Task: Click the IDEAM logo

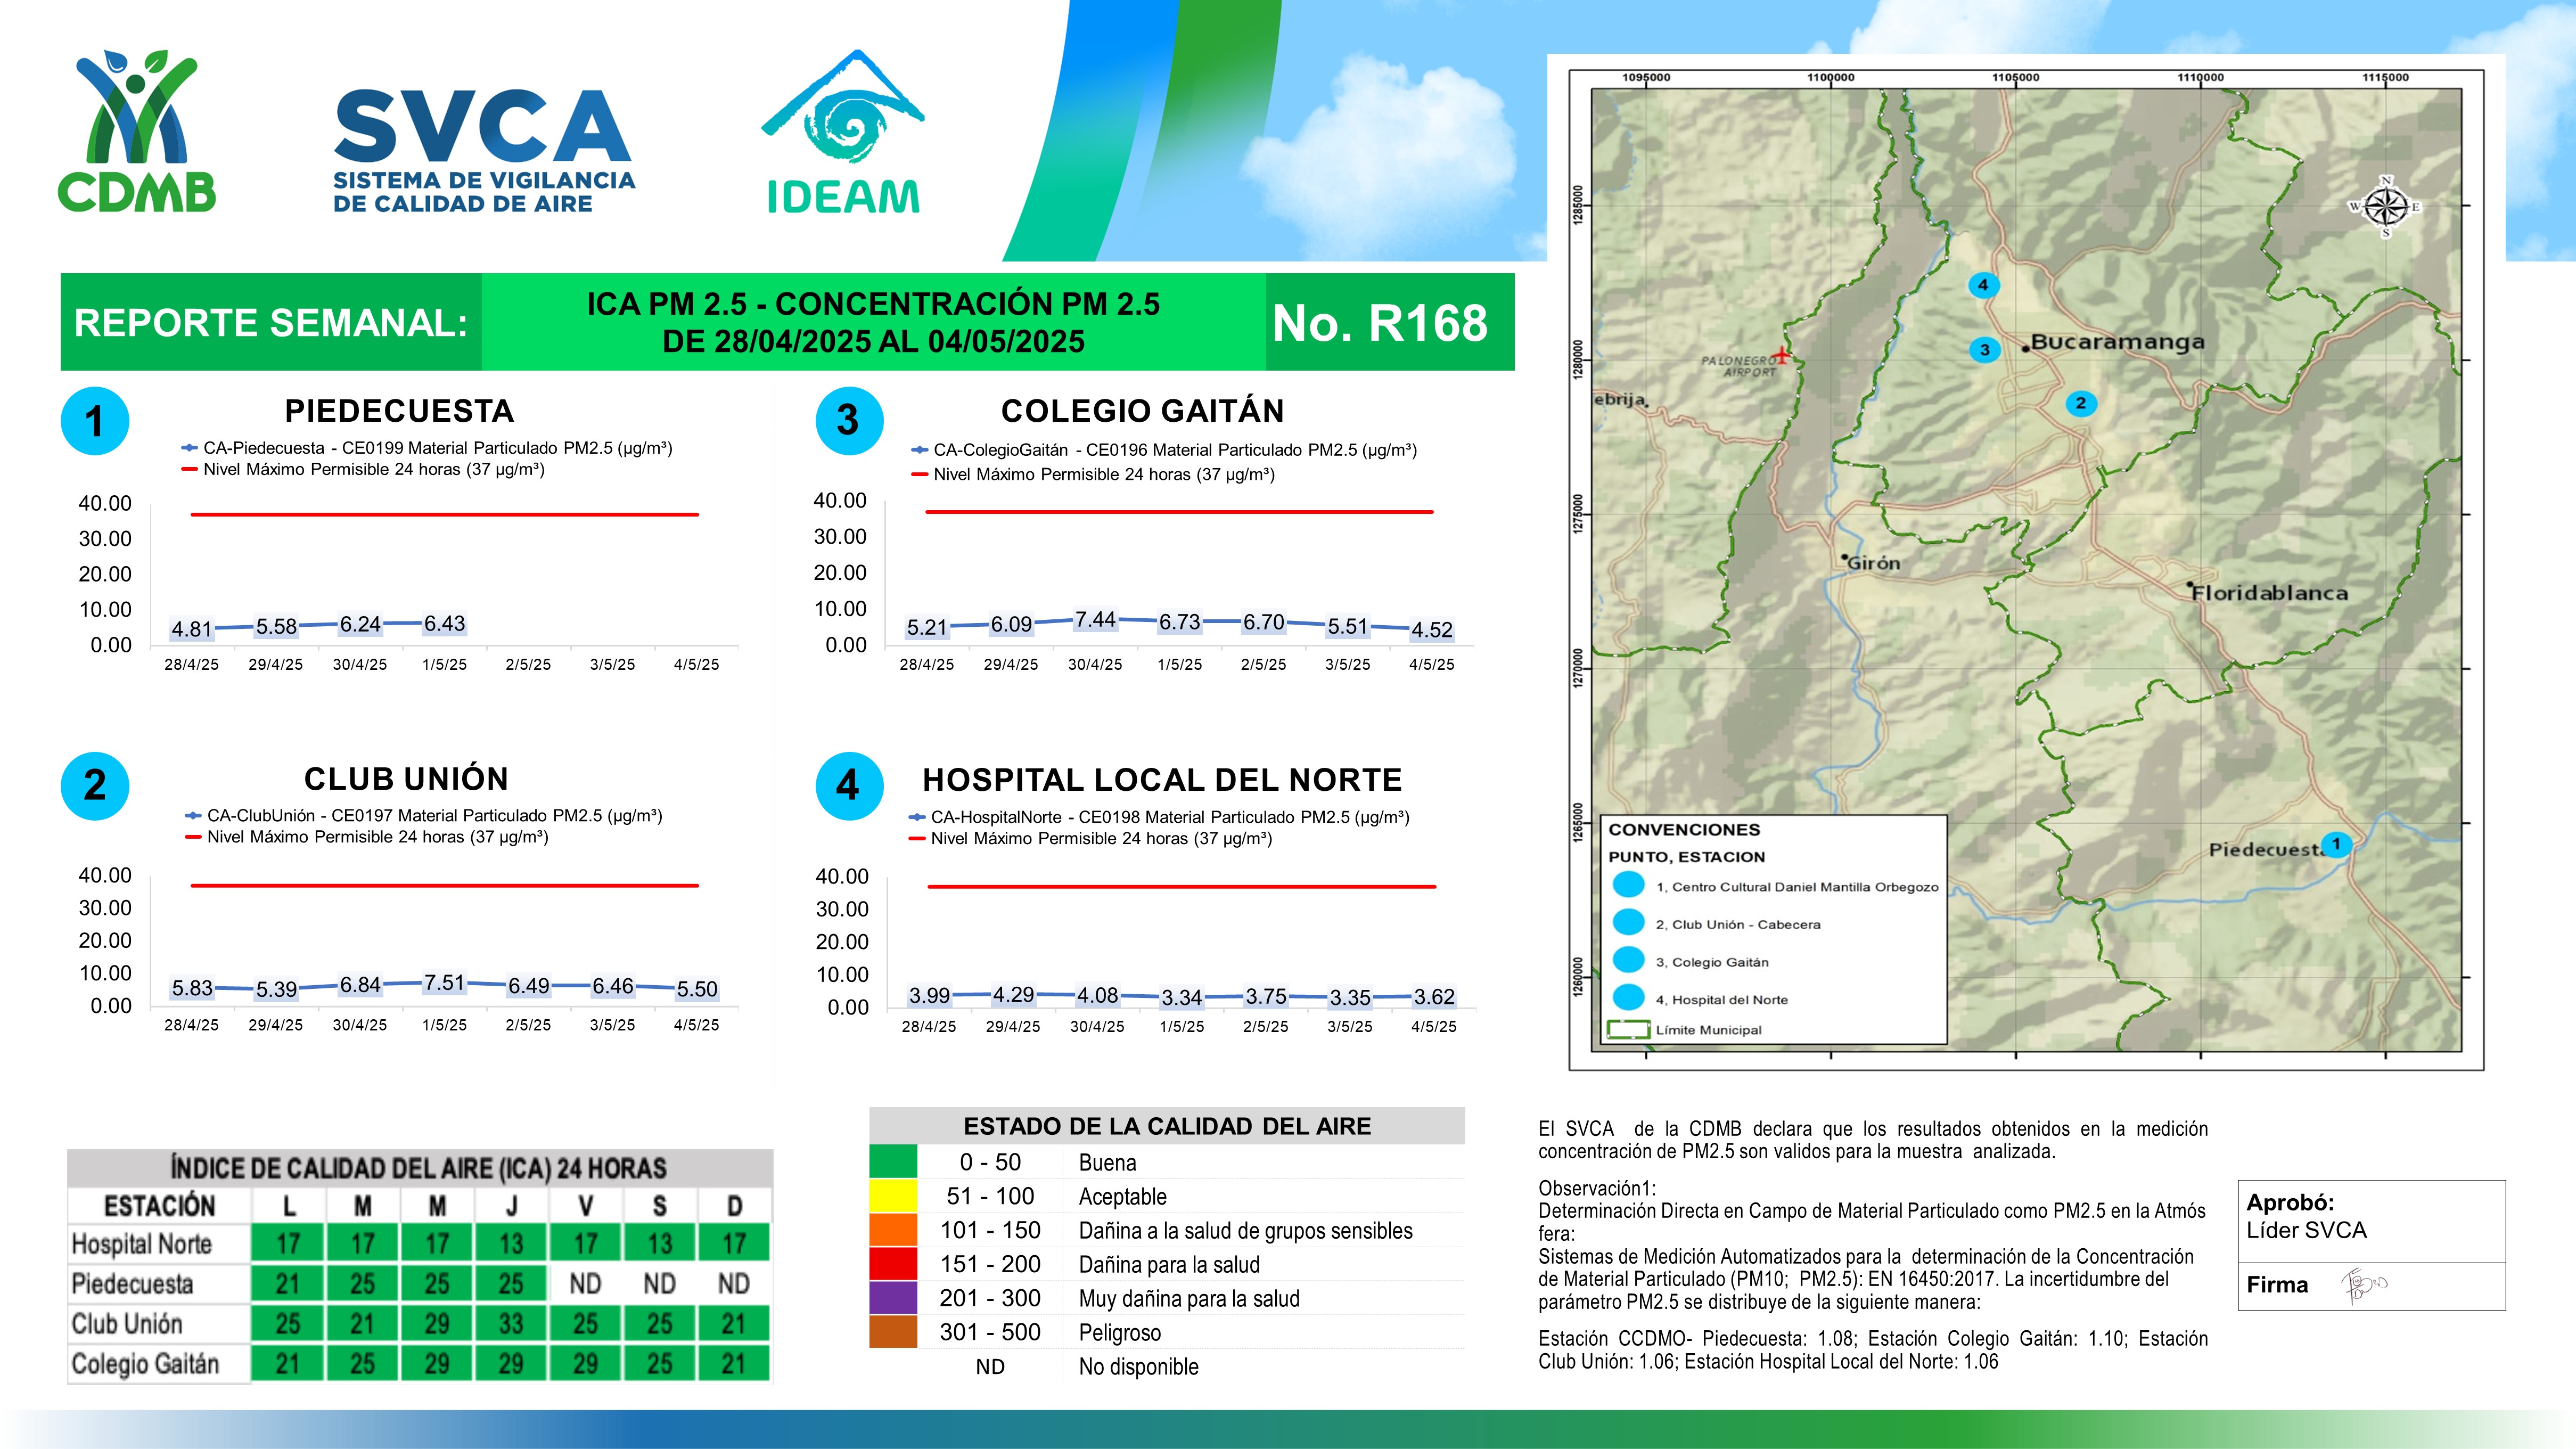Action: [x=843, y=134]
